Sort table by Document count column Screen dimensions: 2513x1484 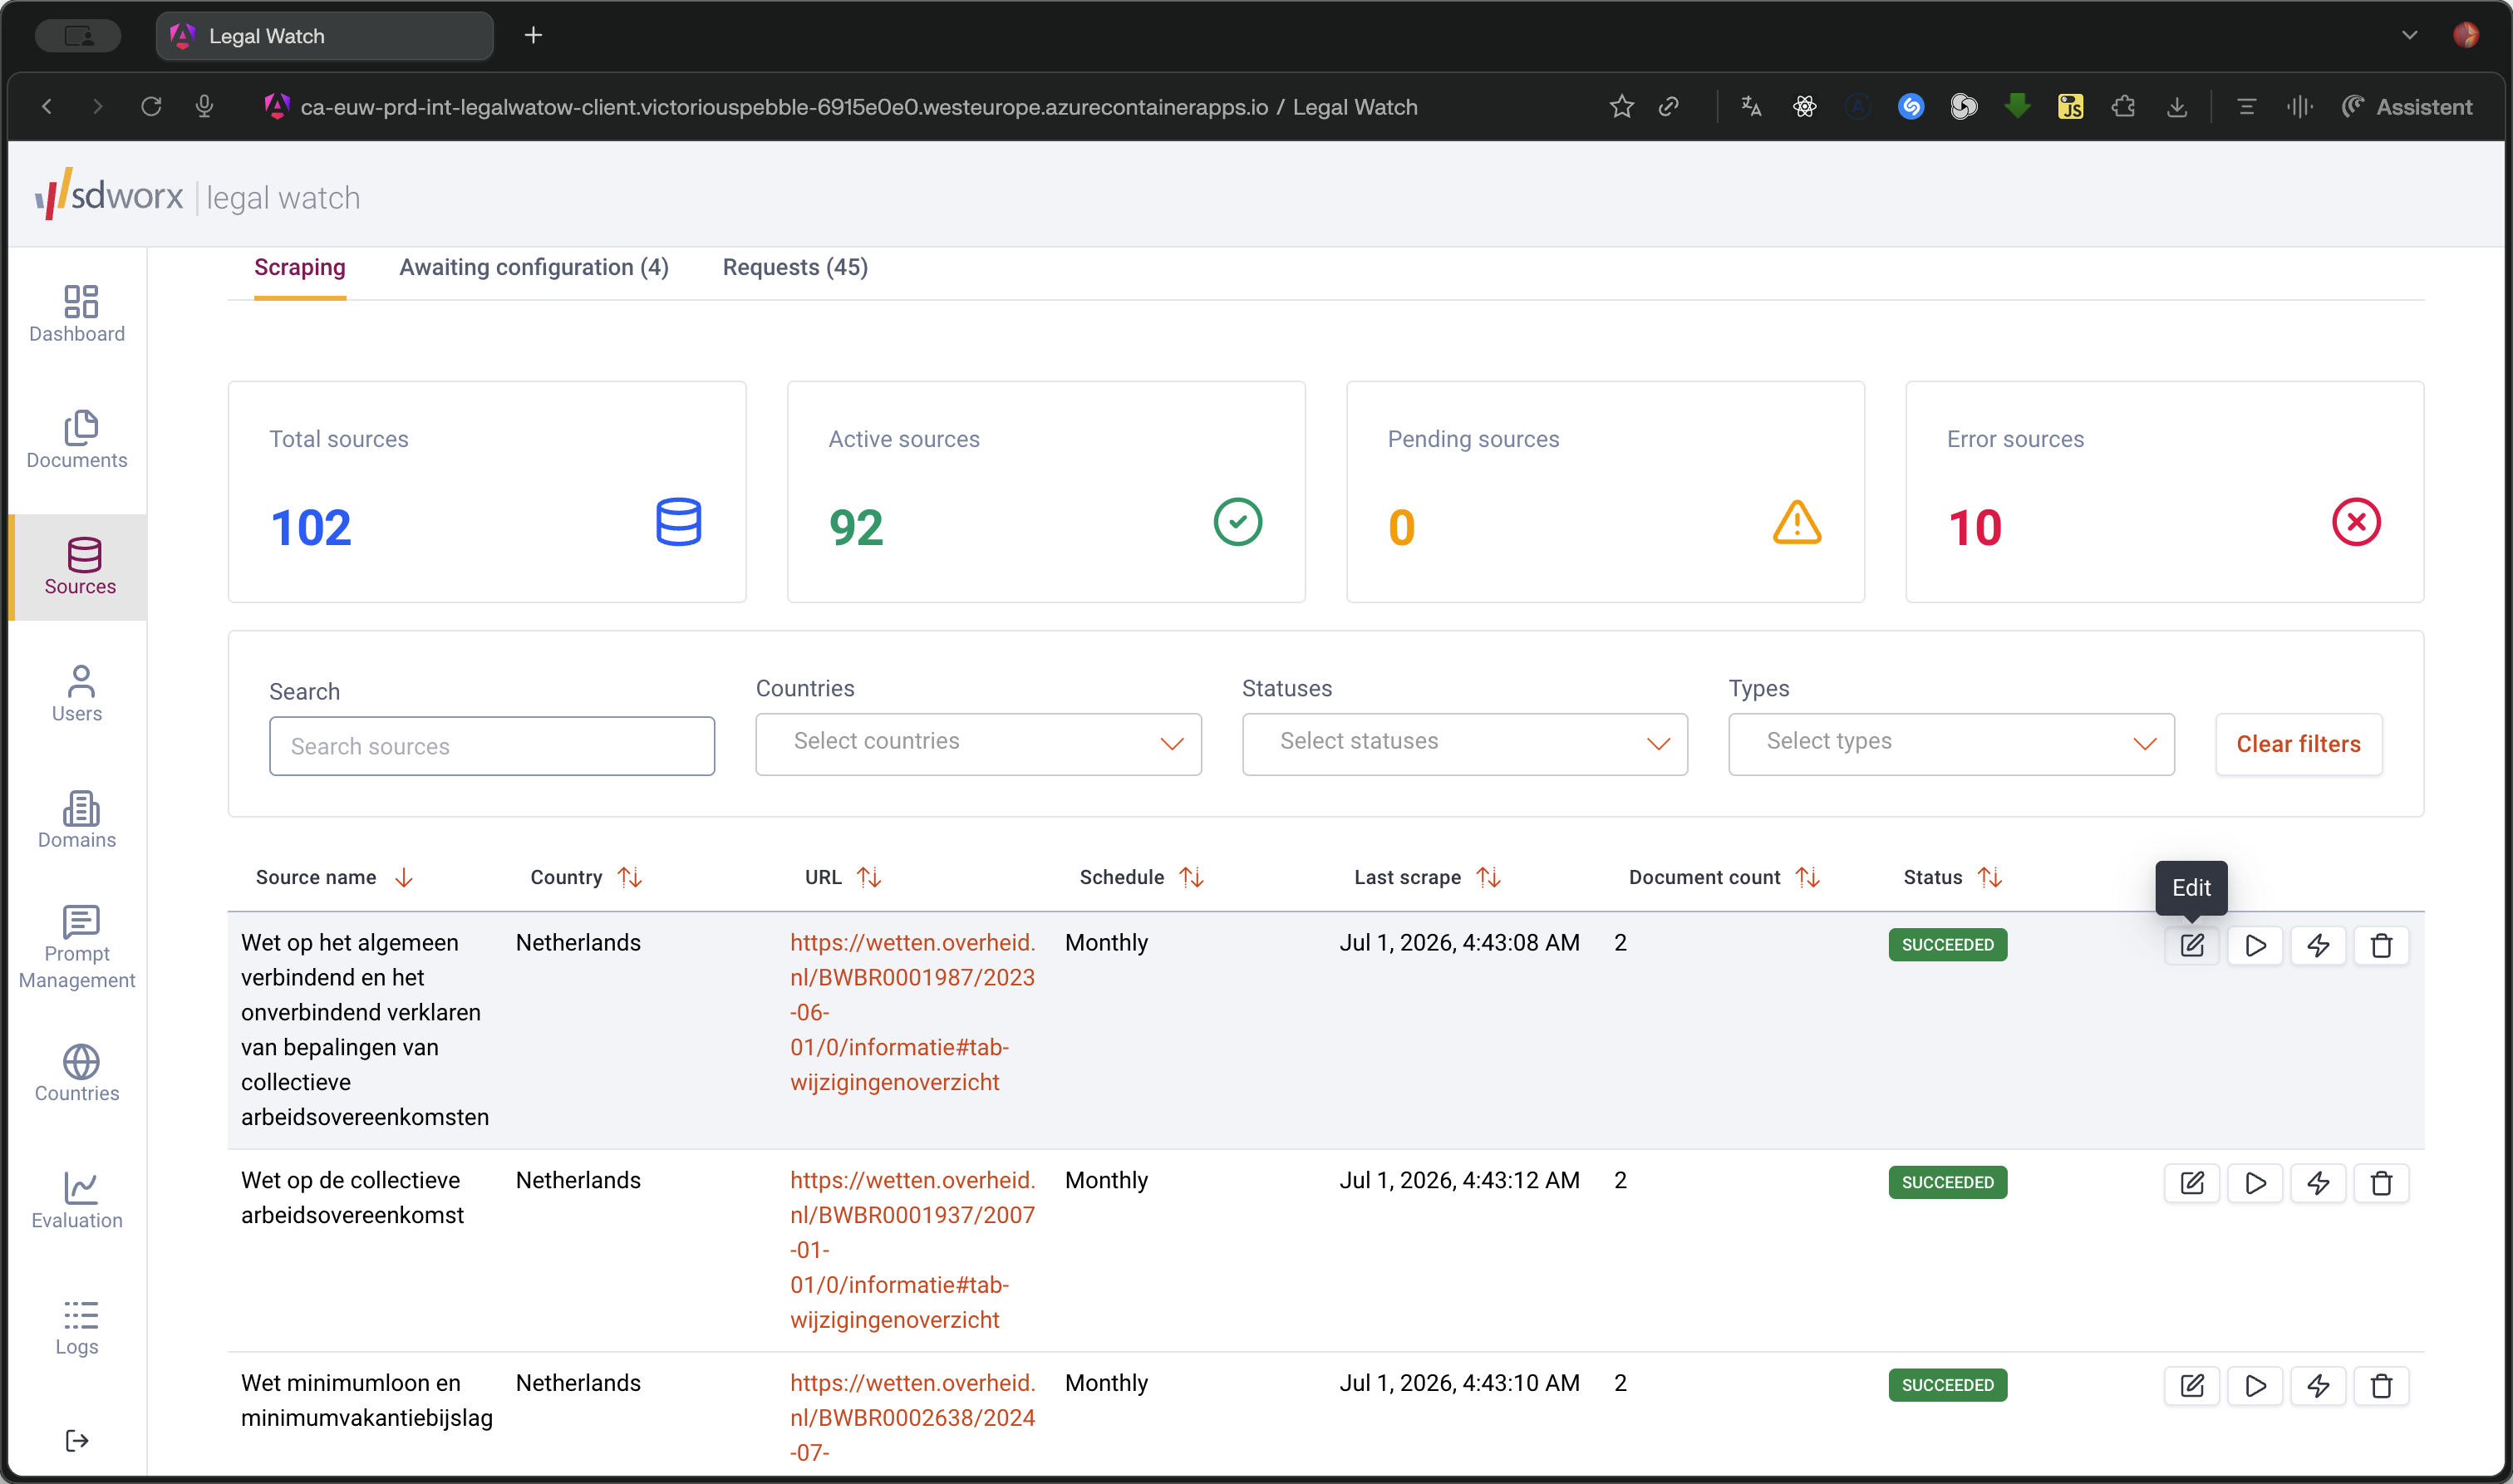[1723, 877]
